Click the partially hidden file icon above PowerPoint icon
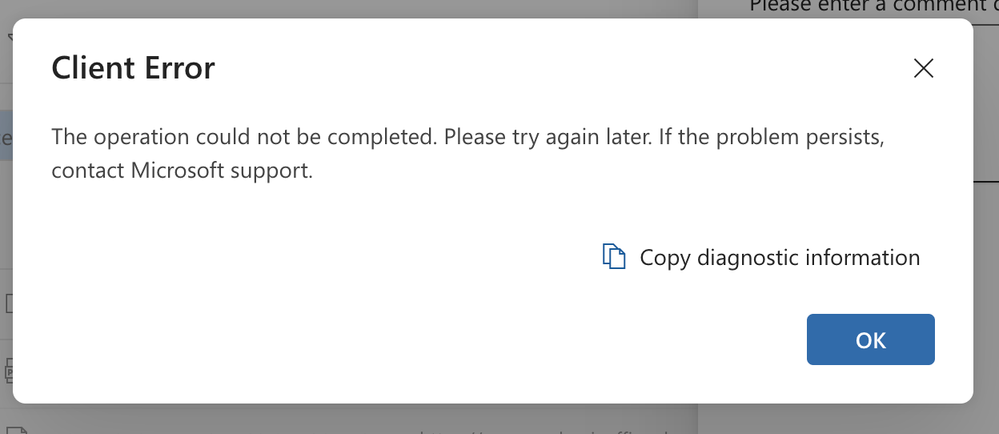999x434 pixels. pos(8,303)
